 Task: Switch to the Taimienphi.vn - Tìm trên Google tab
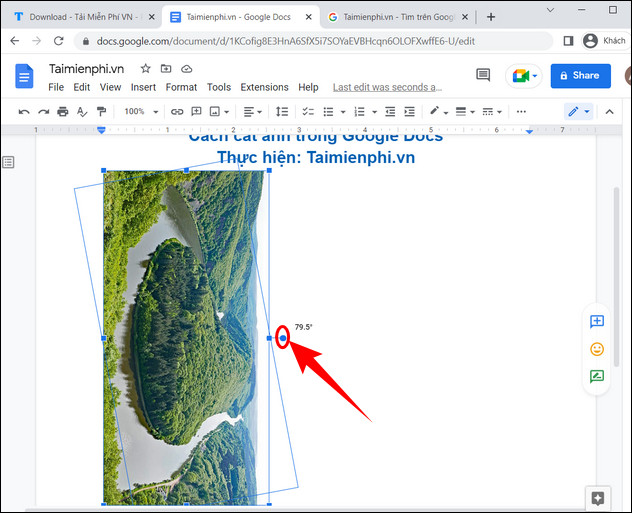pyautogui.click(x=398, y=17)
